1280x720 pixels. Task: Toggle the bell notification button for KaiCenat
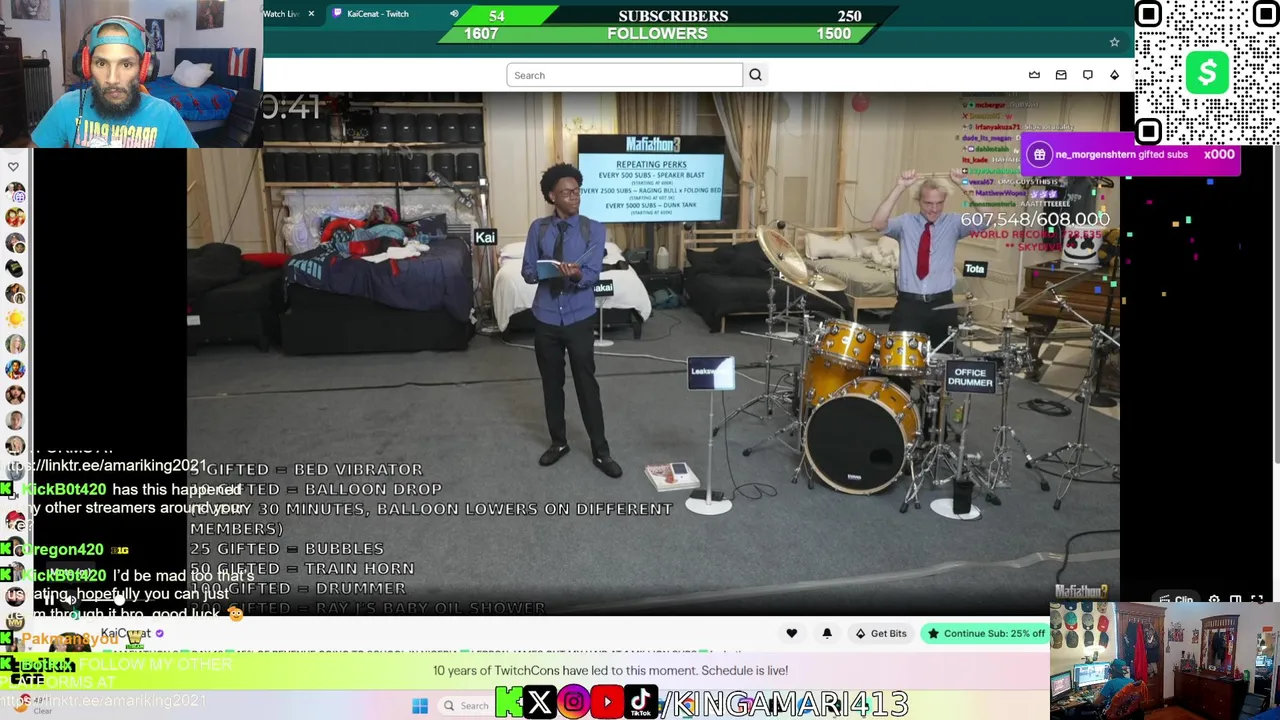(827, 633)
